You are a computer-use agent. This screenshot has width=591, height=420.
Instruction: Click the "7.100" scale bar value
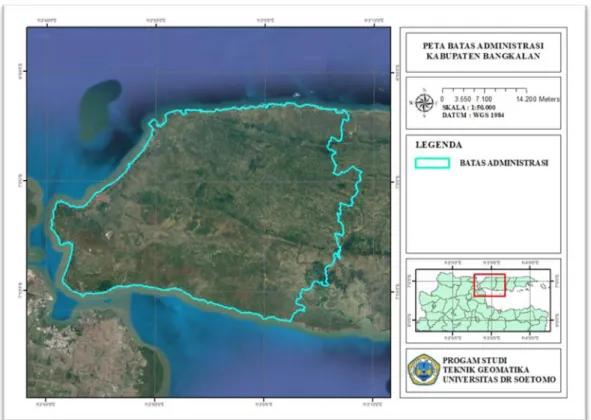click(x=484, y=99)
